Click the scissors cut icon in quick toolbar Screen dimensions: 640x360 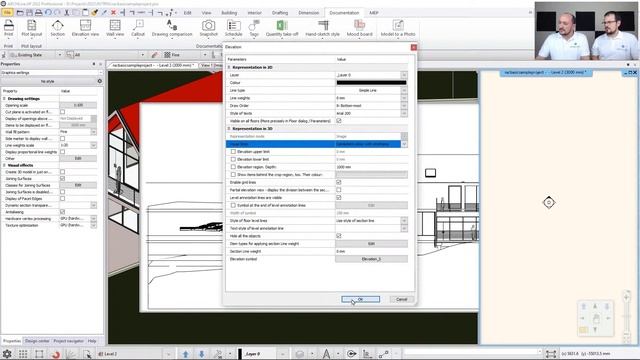click(x=67, y=13)
